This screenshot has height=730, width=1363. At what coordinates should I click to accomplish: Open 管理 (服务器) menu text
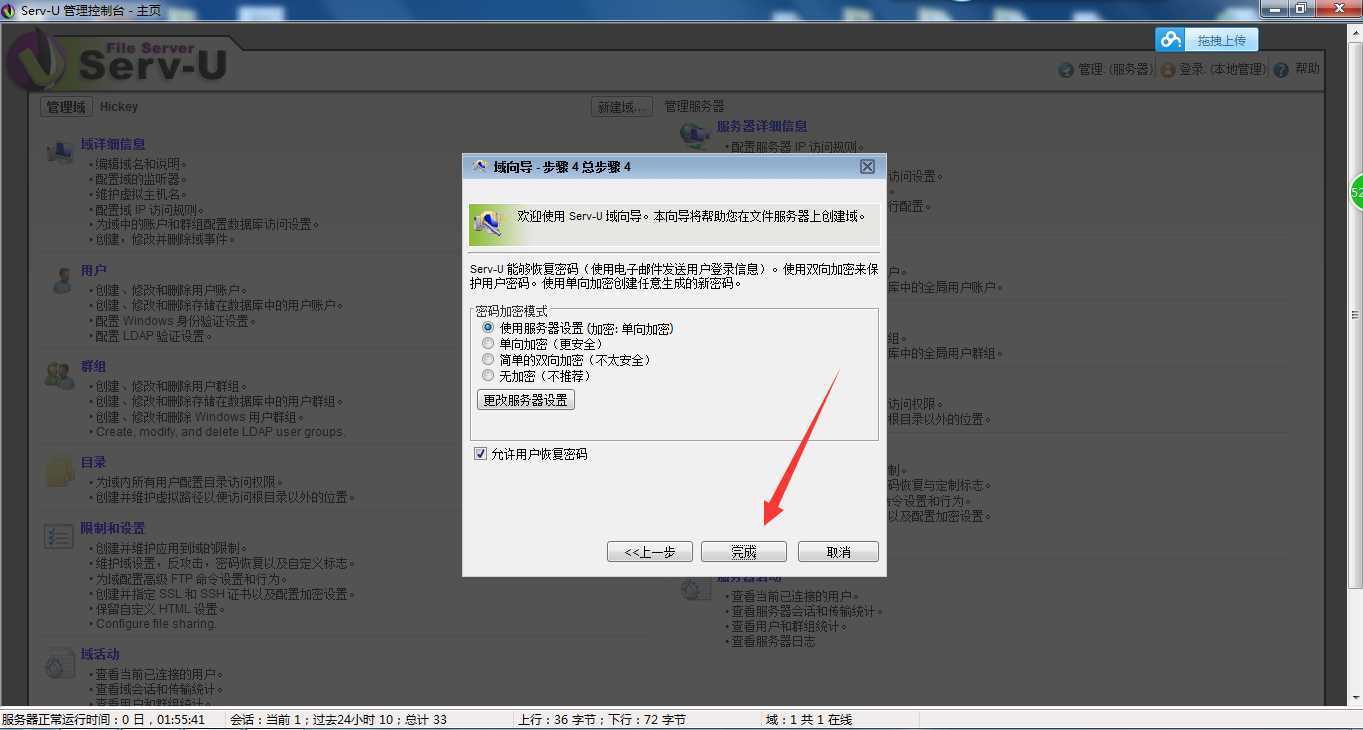tap(1115, 70)
